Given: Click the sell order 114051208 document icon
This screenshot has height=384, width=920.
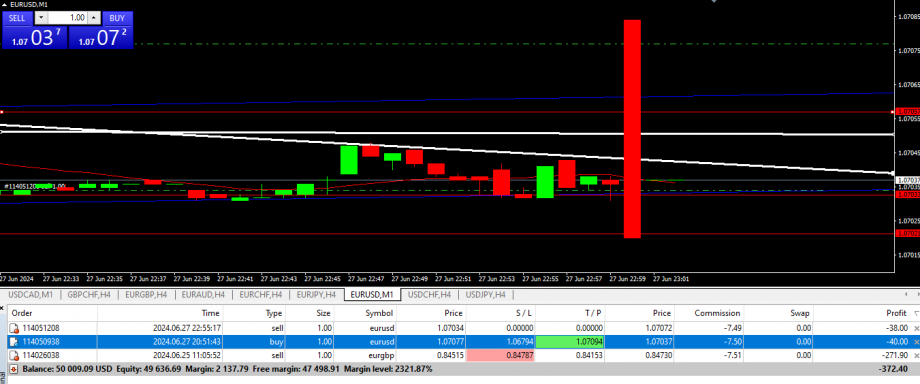Looking at the screenshot, I should coord(13,328).
